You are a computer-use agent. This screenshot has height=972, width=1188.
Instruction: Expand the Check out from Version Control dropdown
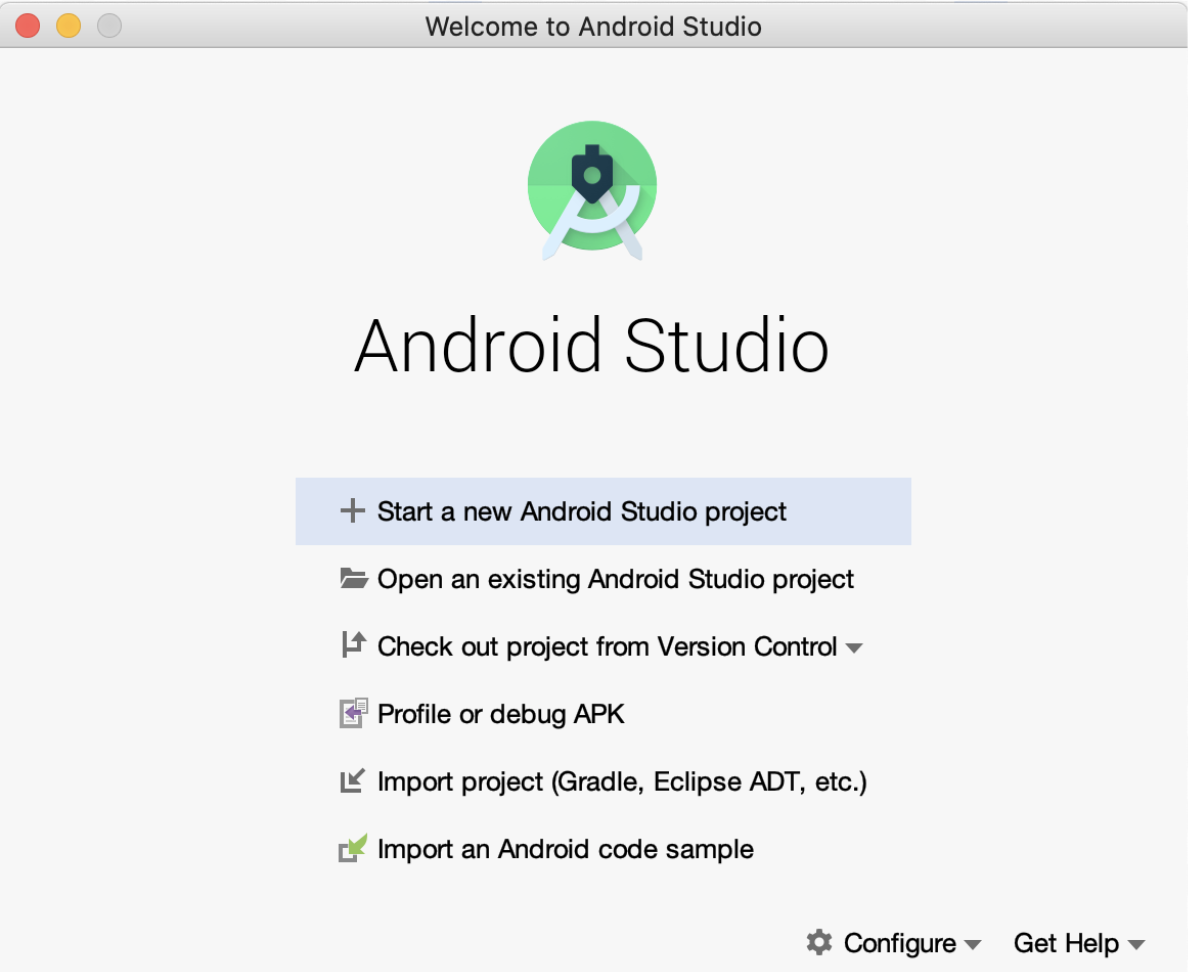855,647
